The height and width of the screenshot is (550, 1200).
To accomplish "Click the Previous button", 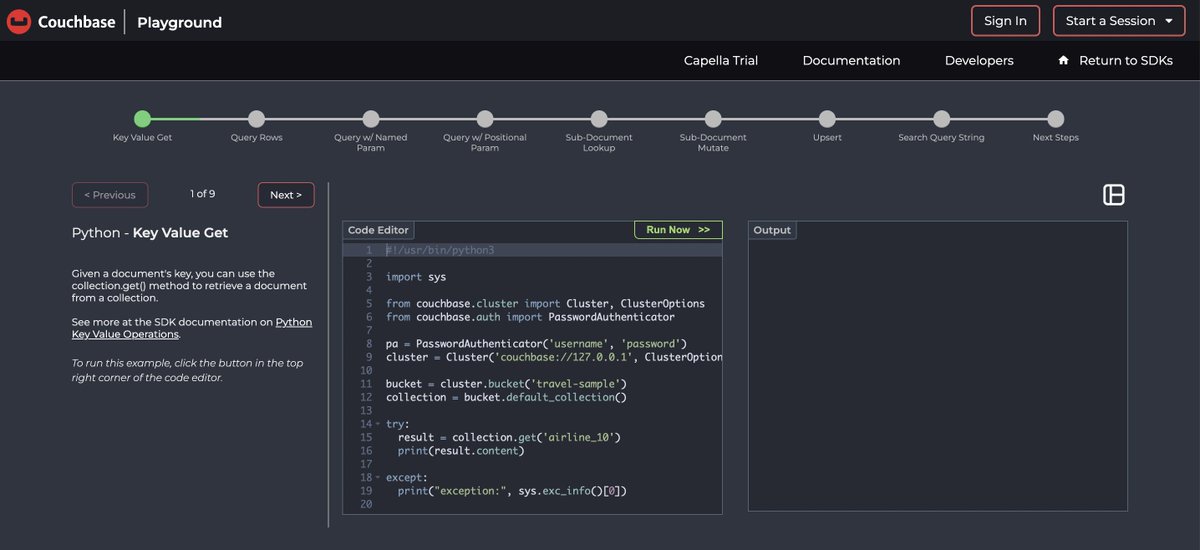I will pos(110,195).
